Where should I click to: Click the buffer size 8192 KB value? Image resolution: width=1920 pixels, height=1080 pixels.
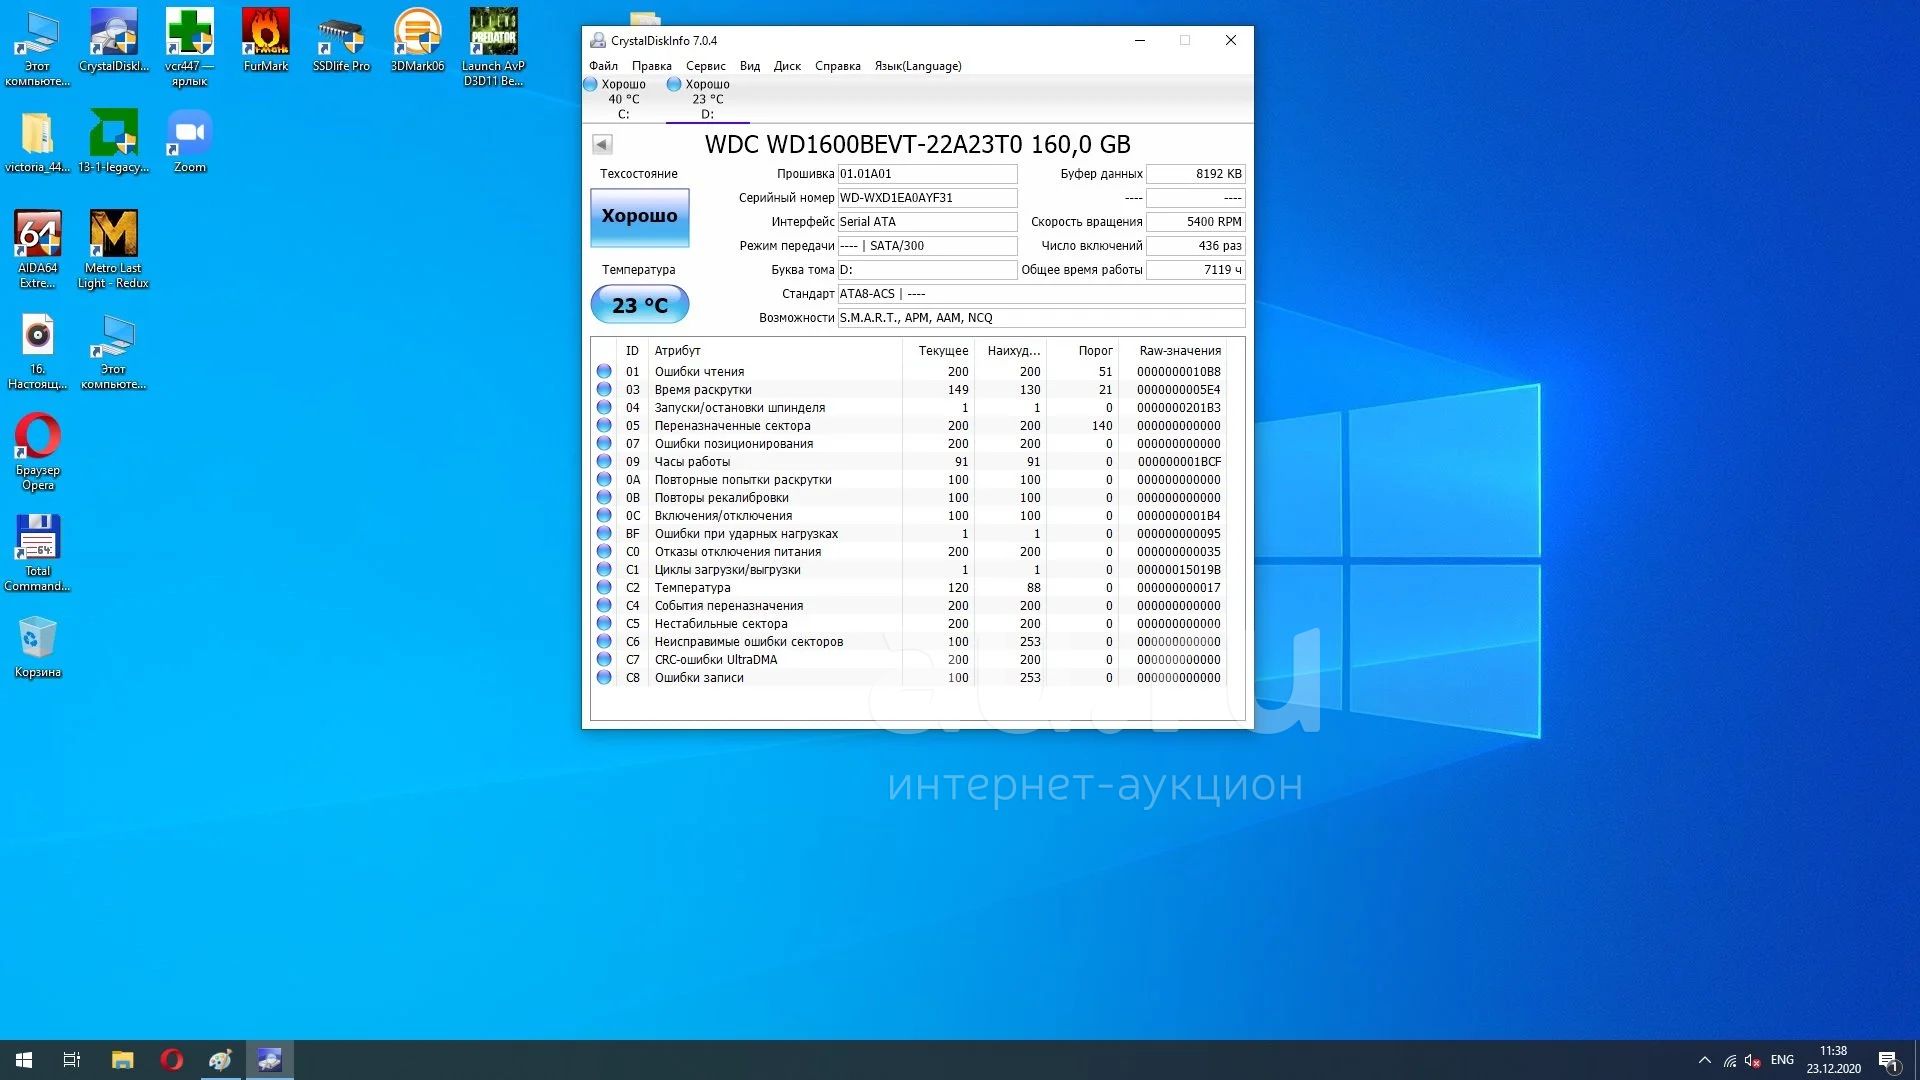(1195, 174)
